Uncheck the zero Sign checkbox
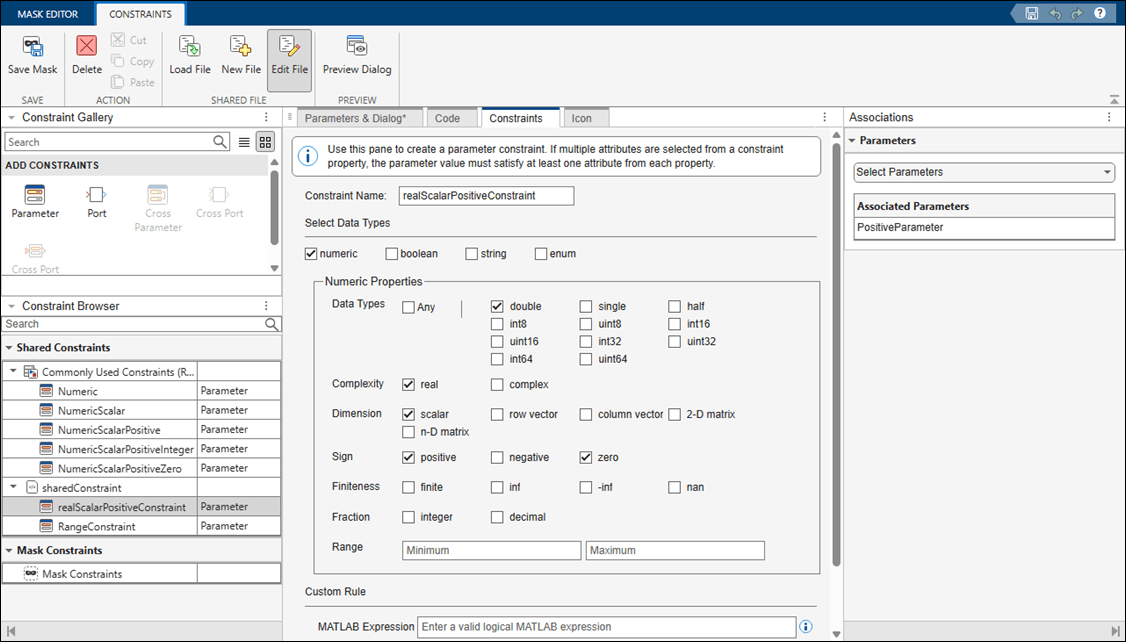 click(x=586, y=458)
